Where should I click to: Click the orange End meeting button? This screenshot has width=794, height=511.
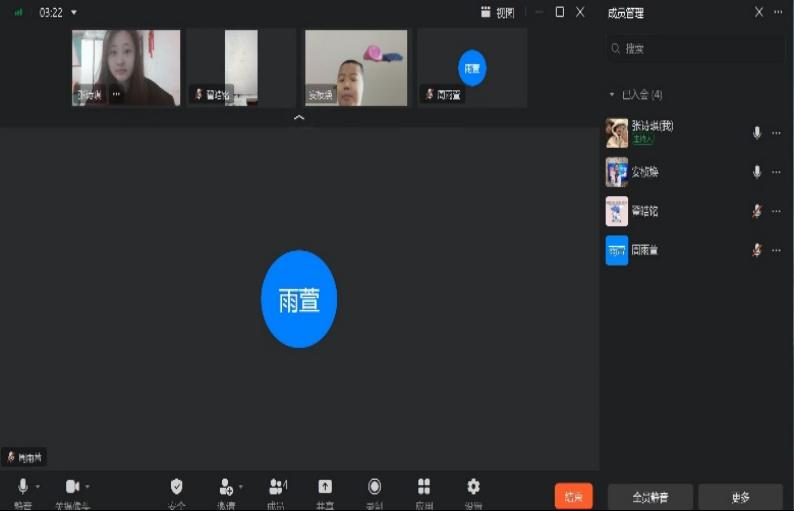(x=574, y=496)
